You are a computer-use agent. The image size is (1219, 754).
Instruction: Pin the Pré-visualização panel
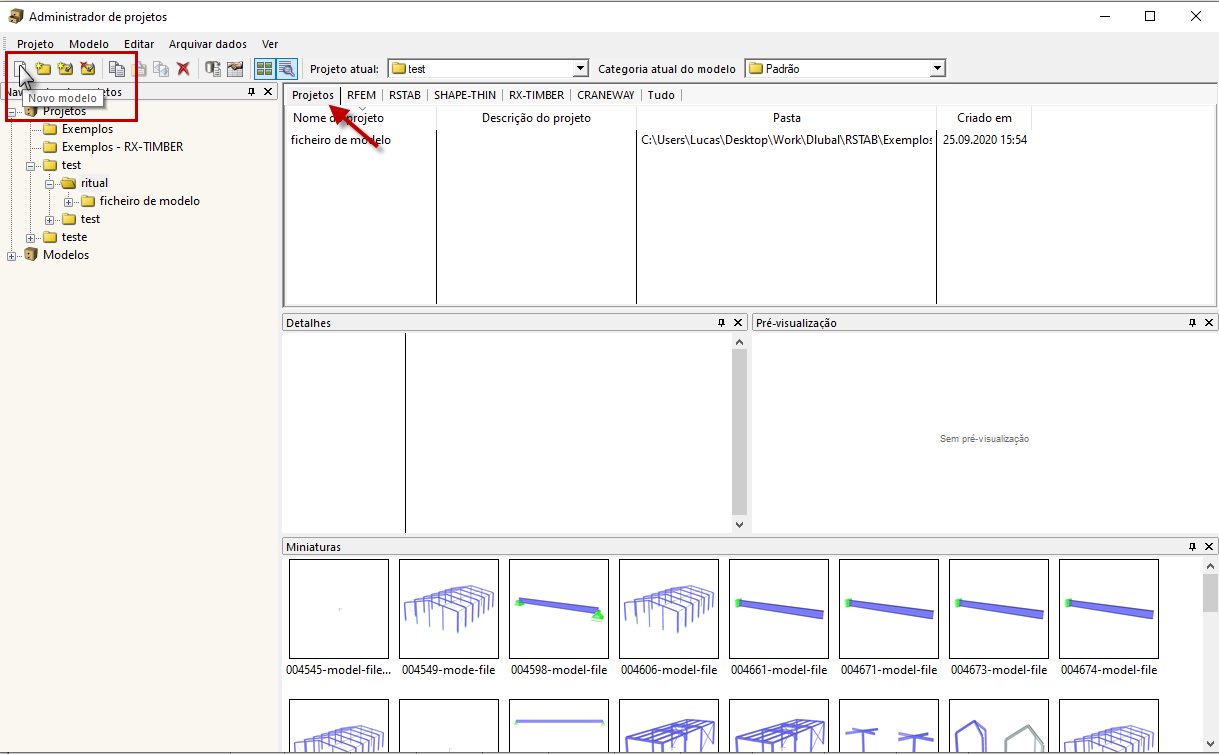[x=1192, y=323]
